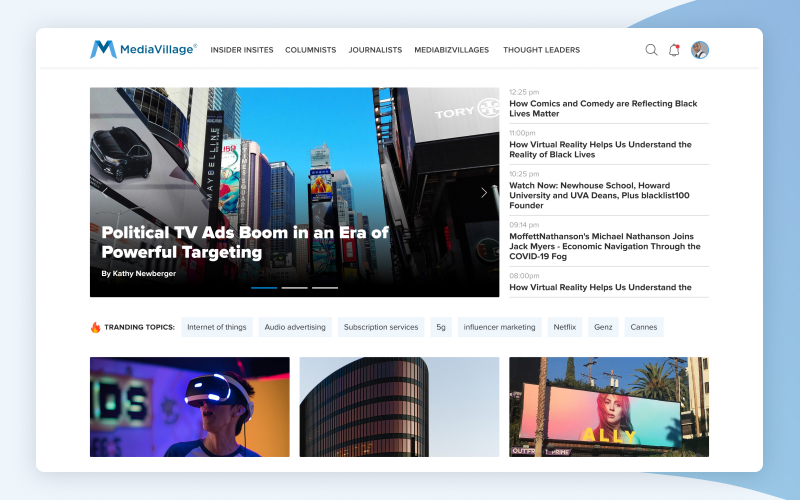
Task: Open the Insider Insites menu
Action: pos(242,50)
